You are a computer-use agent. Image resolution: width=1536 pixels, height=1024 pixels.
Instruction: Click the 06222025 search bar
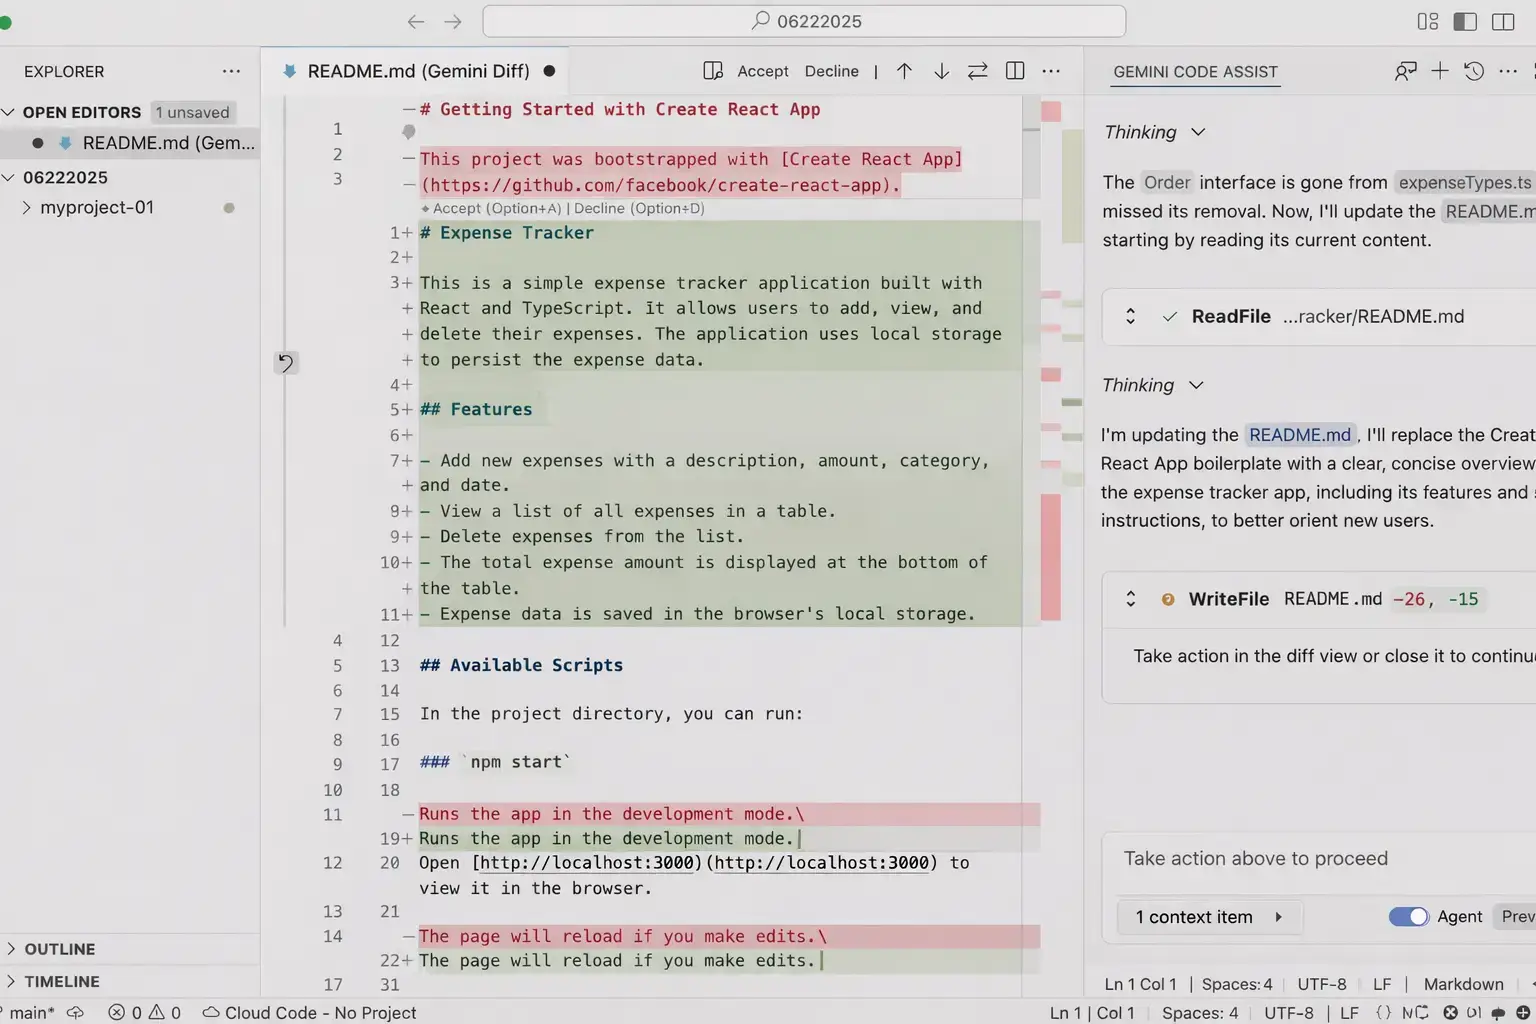[x=804, y=21]
